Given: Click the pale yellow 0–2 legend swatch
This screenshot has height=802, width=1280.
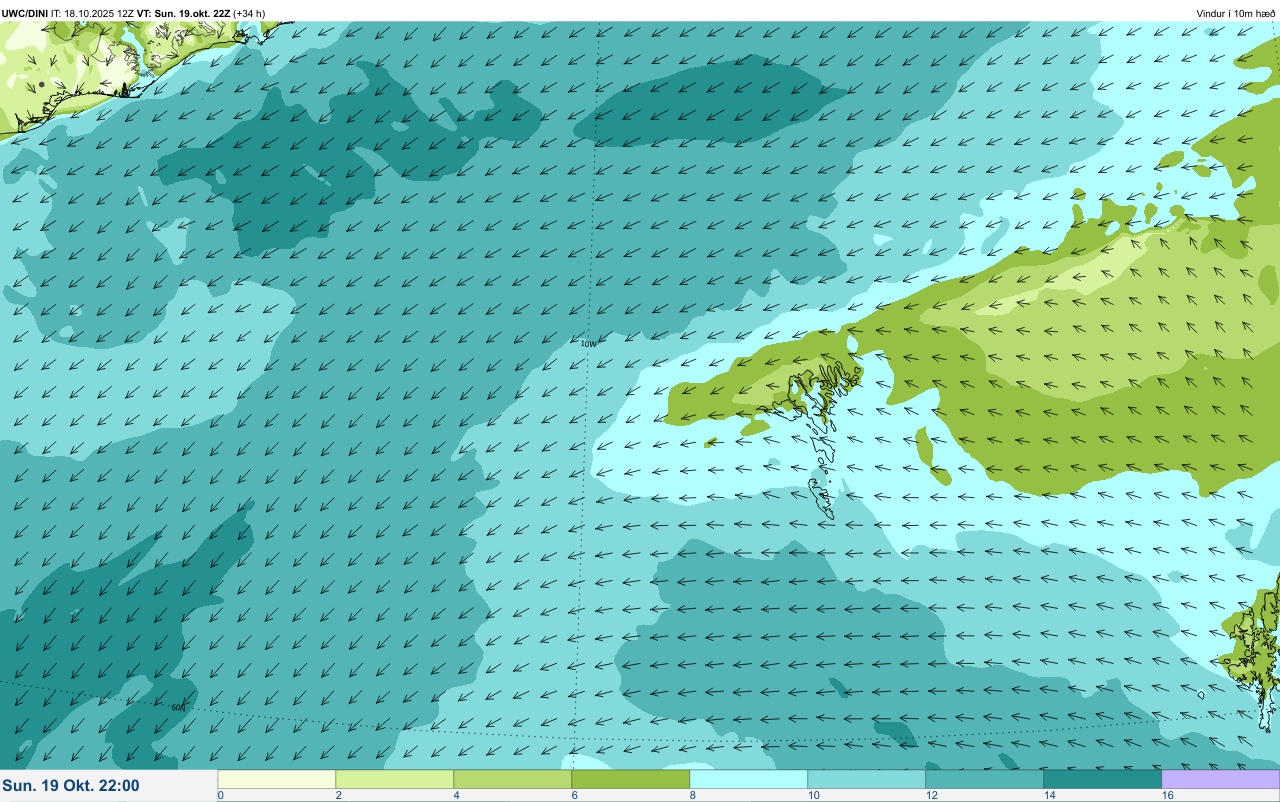Looking at the screenshot, I should click(x=277, y=779).
